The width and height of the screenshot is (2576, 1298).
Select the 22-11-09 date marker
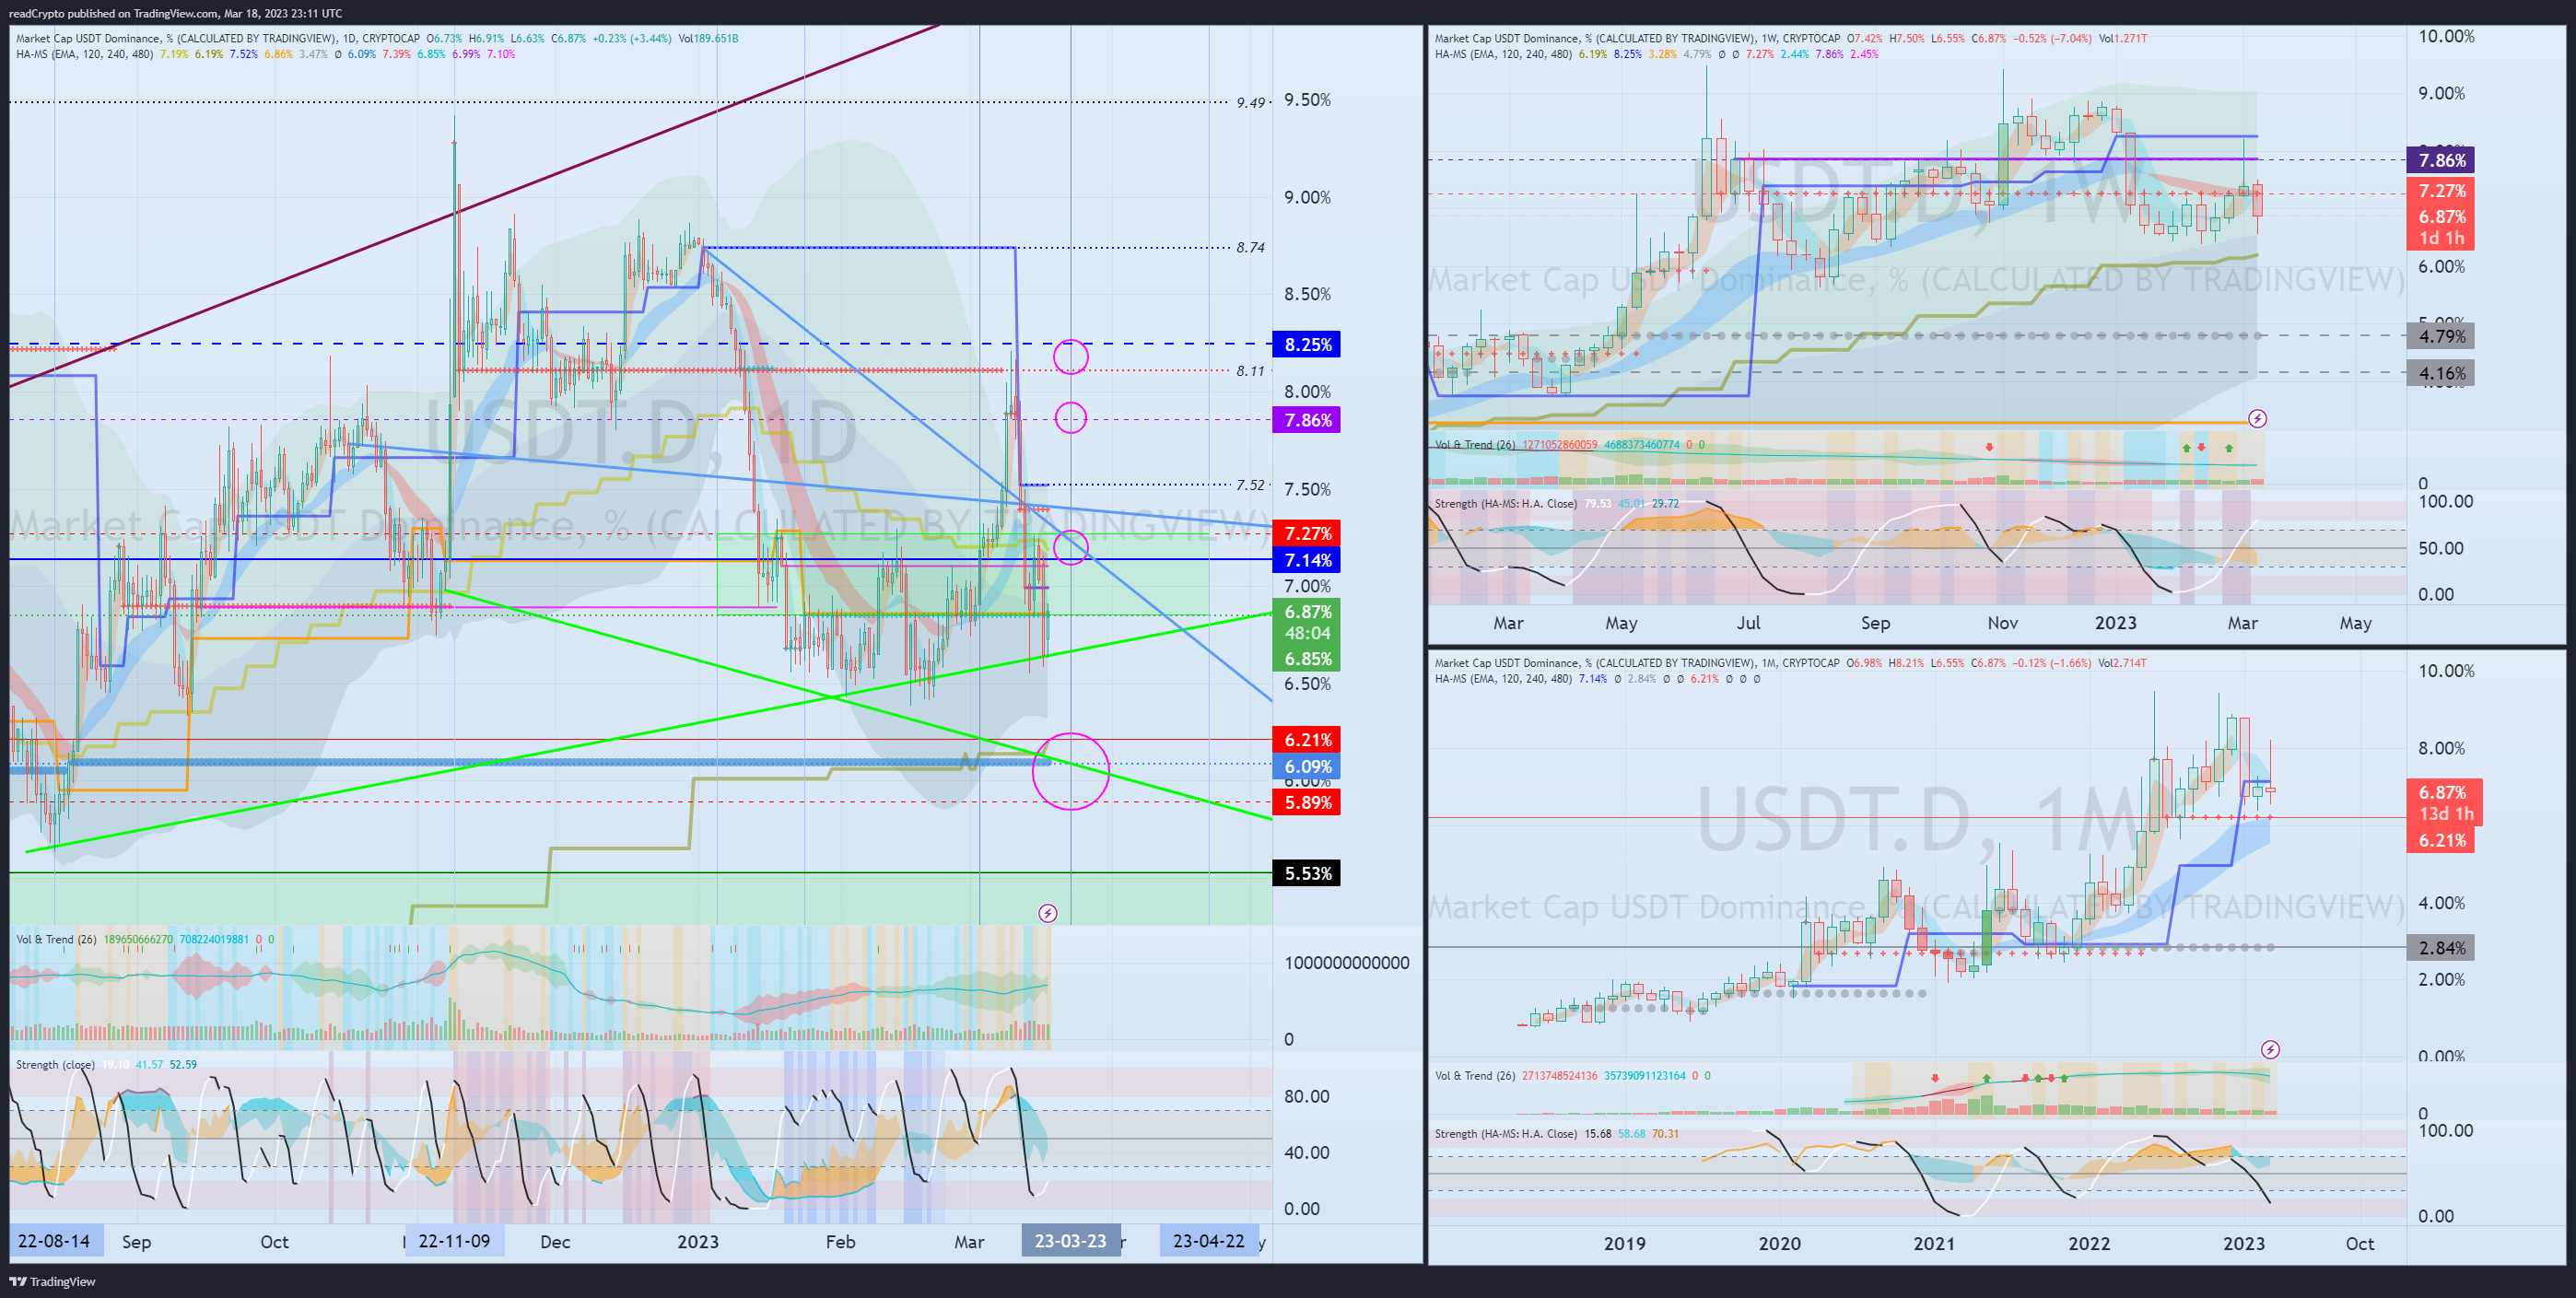(x=454, y=1241)
